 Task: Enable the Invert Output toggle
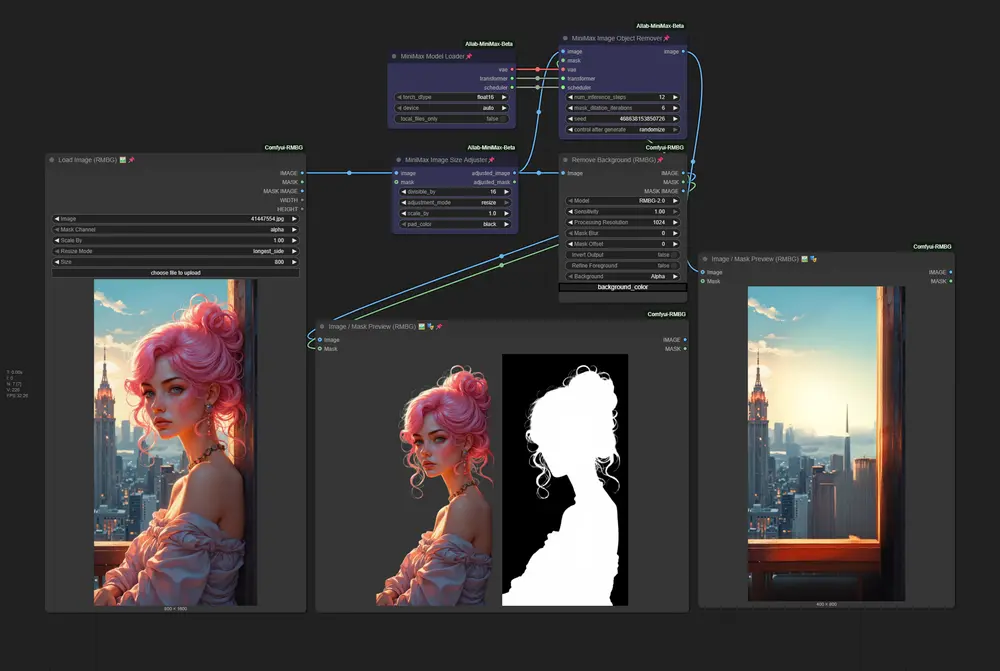tap(675, 254)
